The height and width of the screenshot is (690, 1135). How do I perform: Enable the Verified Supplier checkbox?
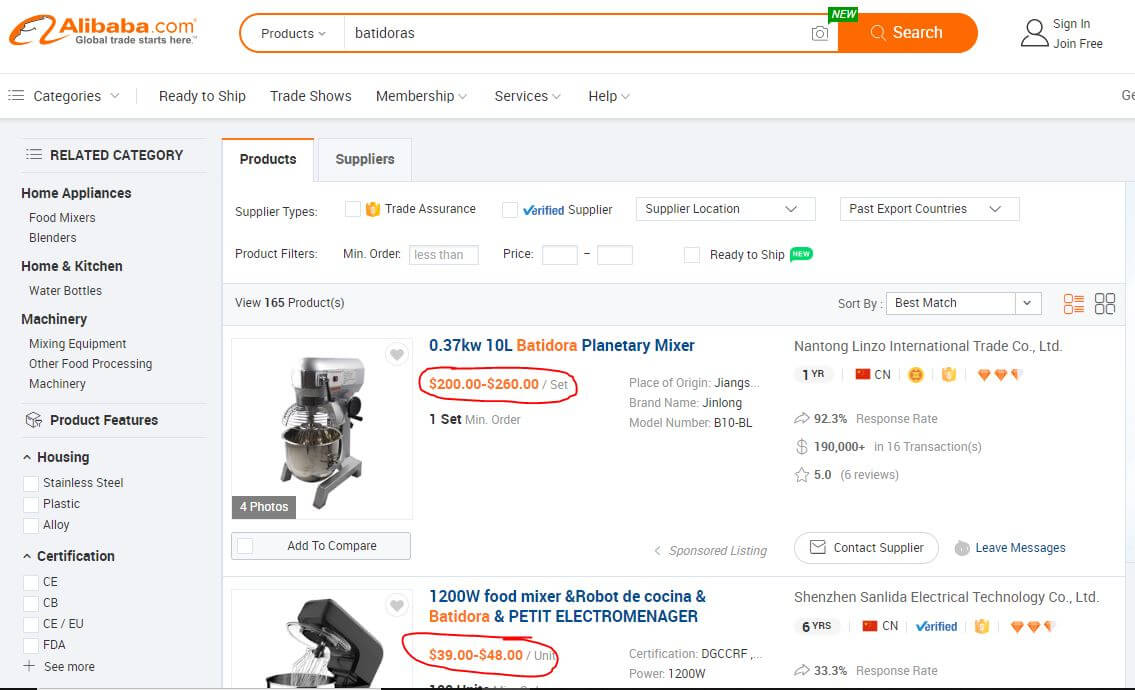[x=510, y=210]
